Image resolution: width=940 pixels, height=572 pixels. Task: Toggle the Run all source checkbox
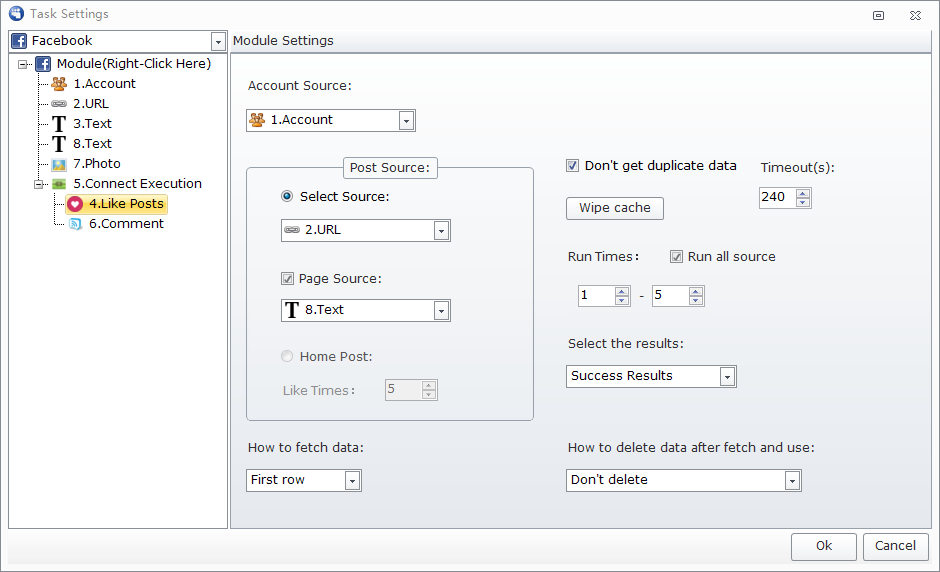pyautogui.click(x=677, y=257)
